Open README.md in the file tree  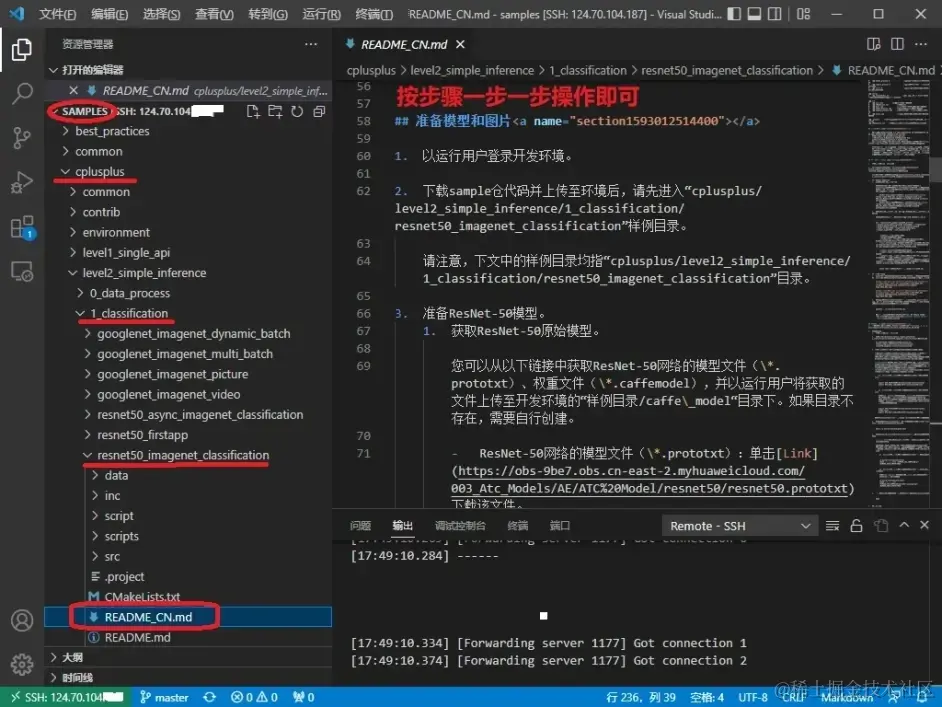[138, 637]
